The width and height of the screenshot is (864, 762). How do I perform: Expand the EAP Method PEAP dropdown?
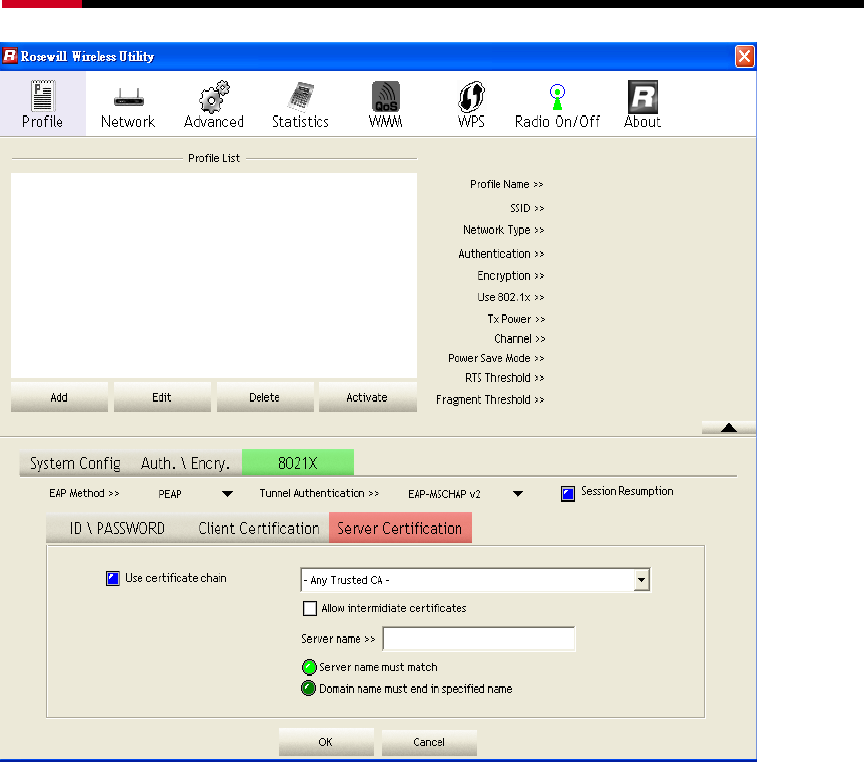point(227,493)
